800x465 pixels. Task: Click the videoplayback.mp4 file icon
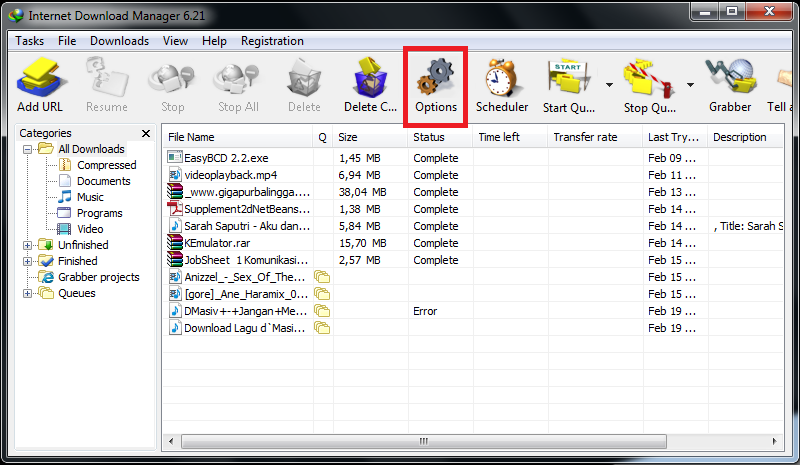pyautogui.click(x=174, y=175)
